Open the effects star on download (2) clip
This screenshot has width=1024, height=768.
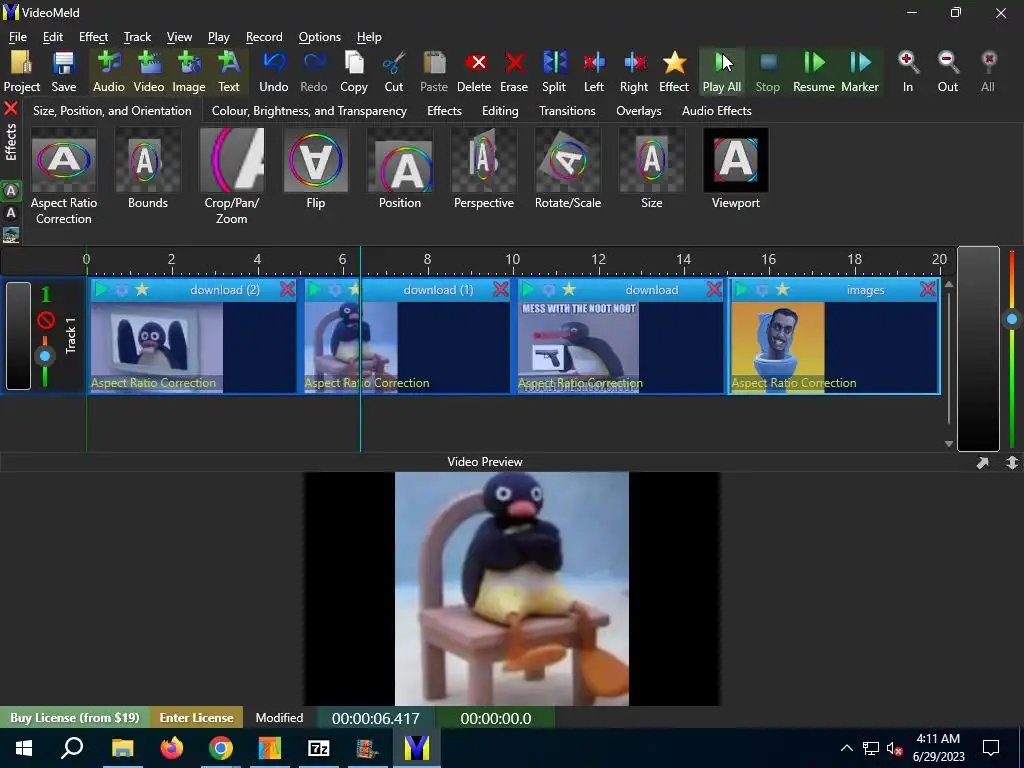coord(142,289)
